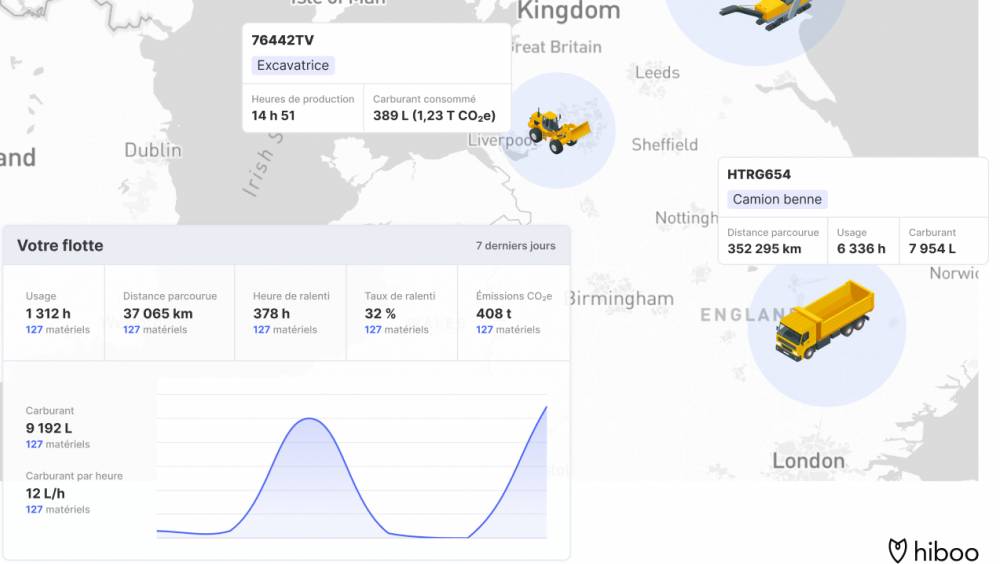Click the partially visible machine at top right

click(766, 12)
